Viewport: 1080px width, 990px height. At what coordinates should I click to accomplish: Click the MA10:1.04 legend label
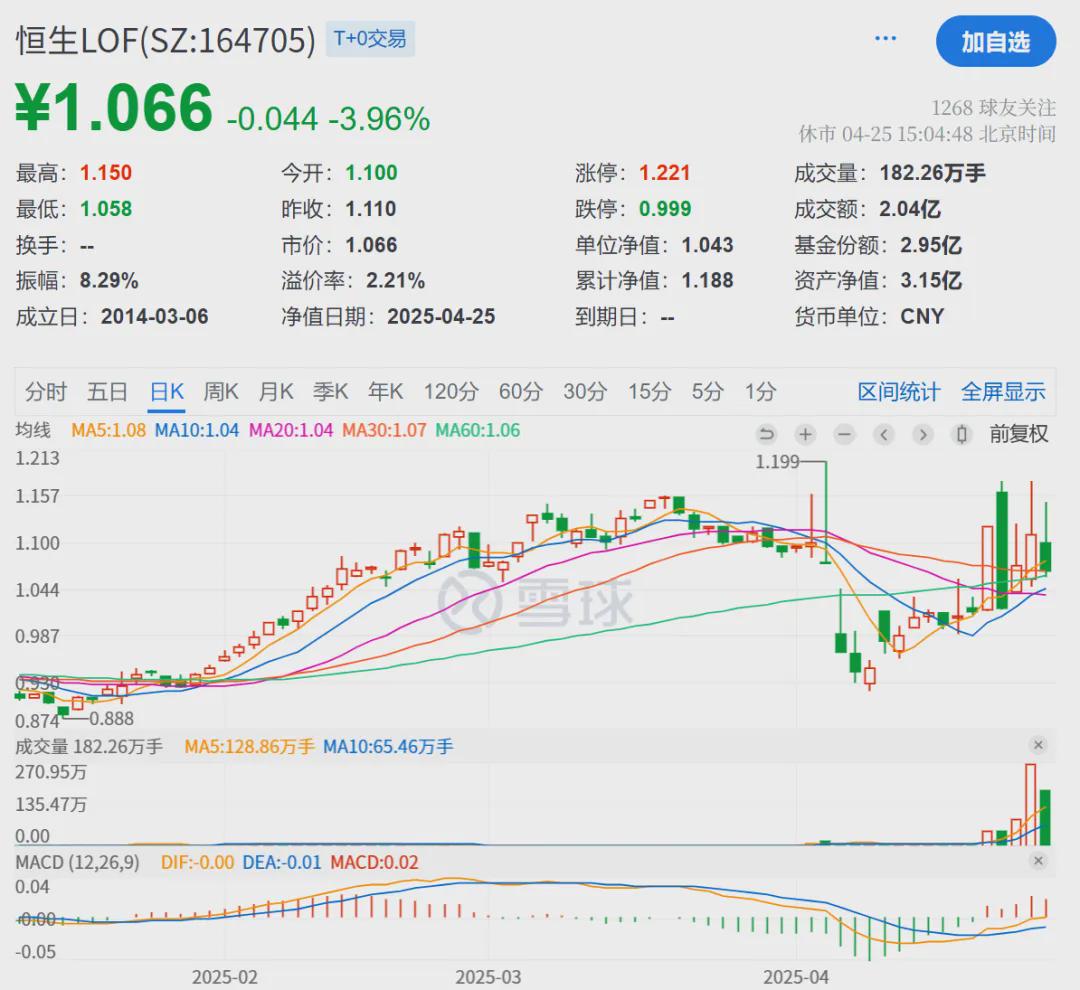[196, 431]
